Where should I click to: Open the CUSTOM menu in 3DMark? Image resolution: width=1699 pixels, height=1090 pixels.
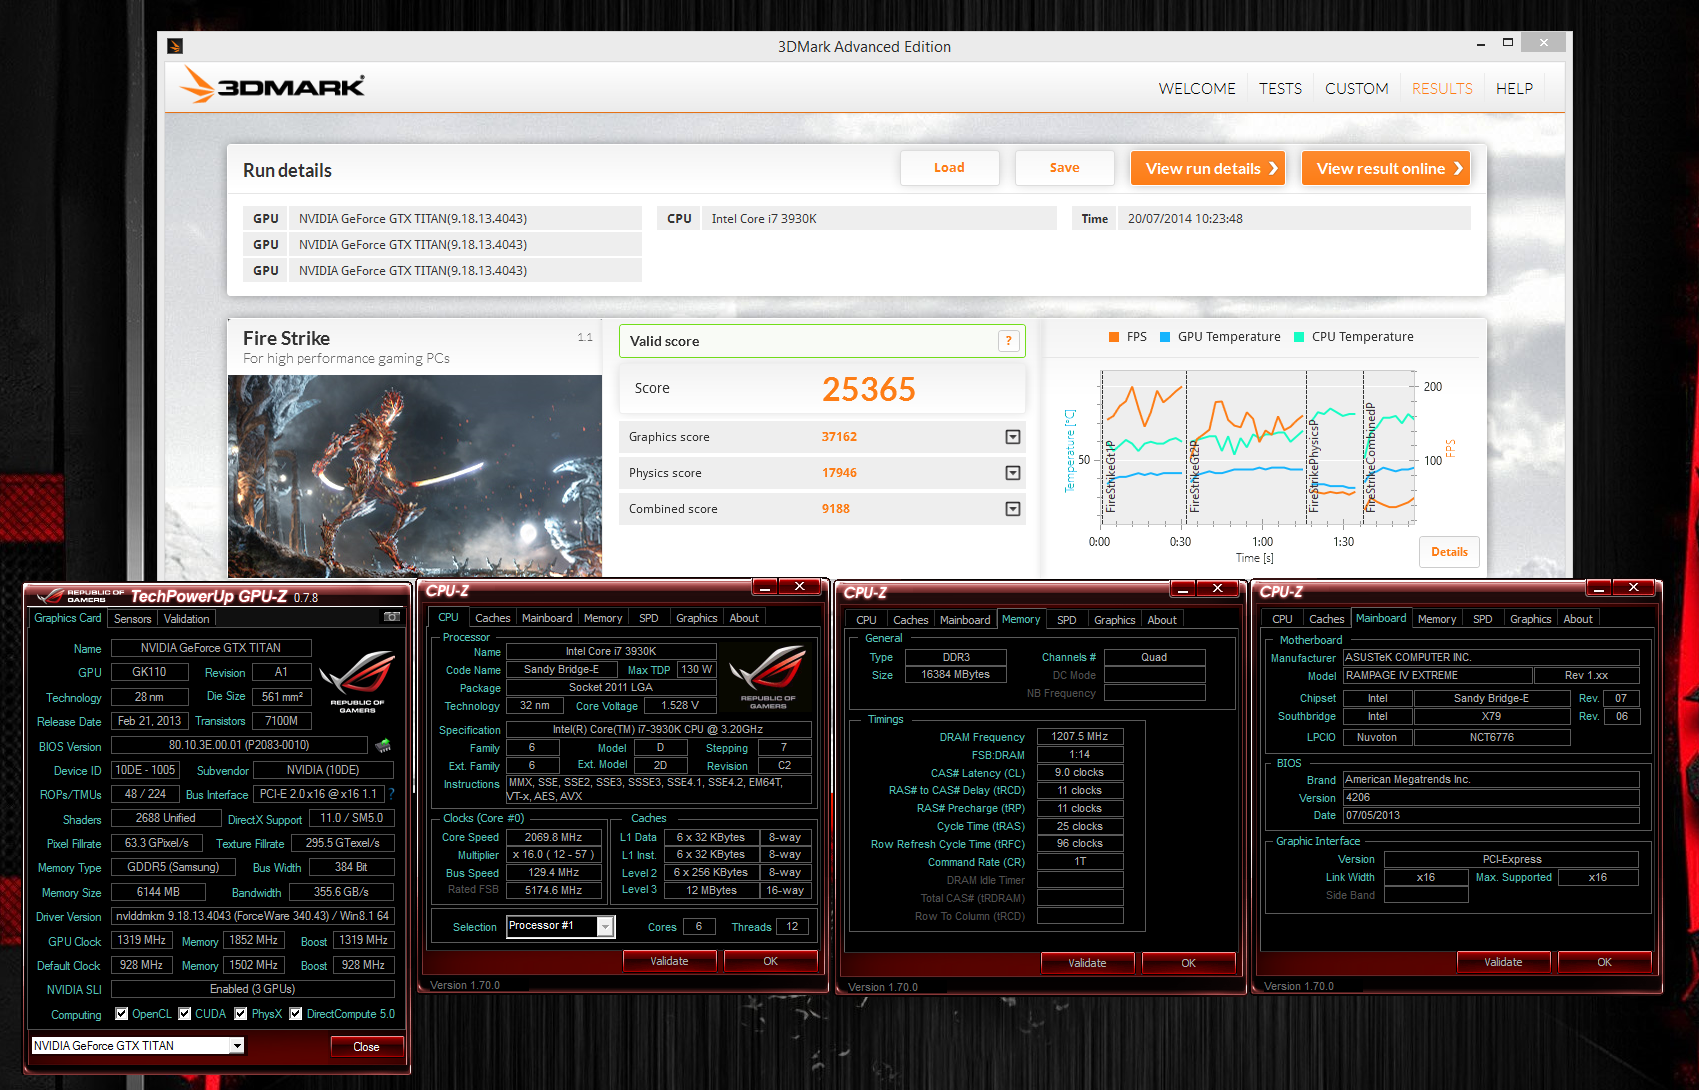click(x=1357, y=89)
